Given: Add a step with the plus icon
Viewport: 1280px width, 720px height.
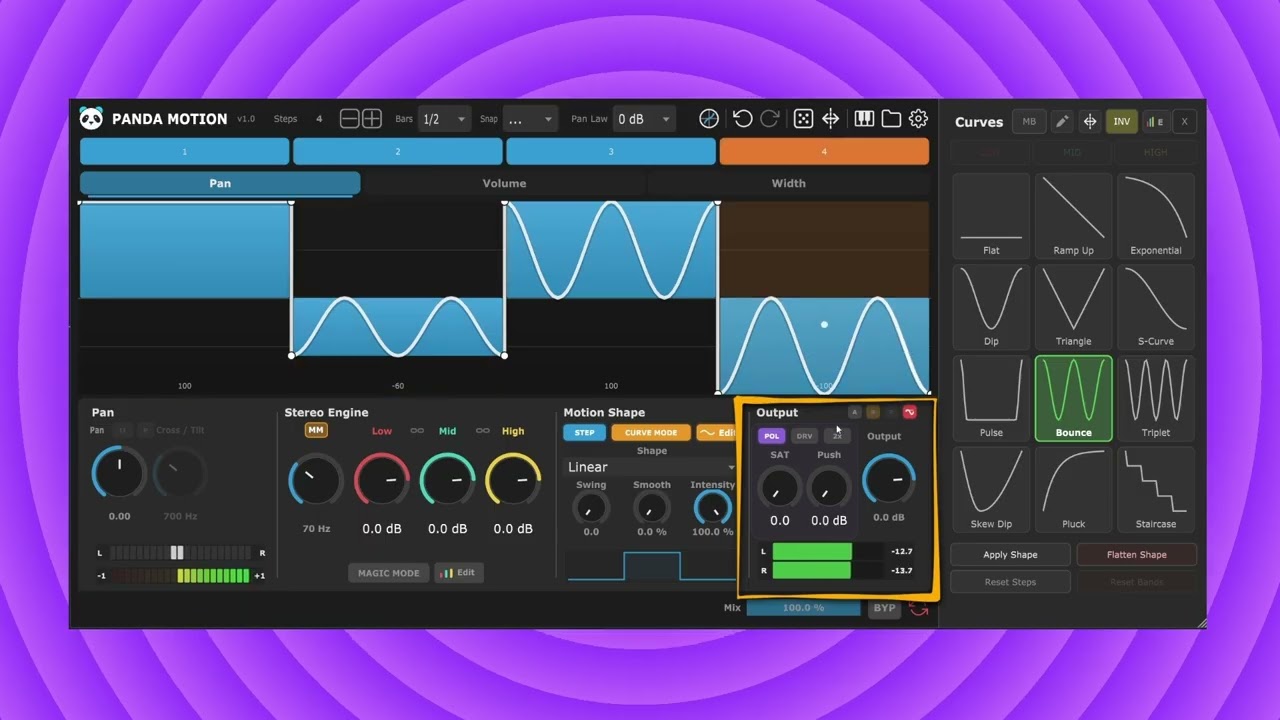Looking at the screenshot, I should tap(372, 119).
